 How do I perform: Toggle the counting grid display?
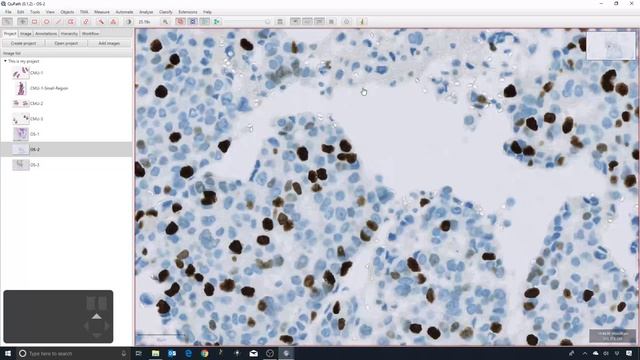[331, 21]
